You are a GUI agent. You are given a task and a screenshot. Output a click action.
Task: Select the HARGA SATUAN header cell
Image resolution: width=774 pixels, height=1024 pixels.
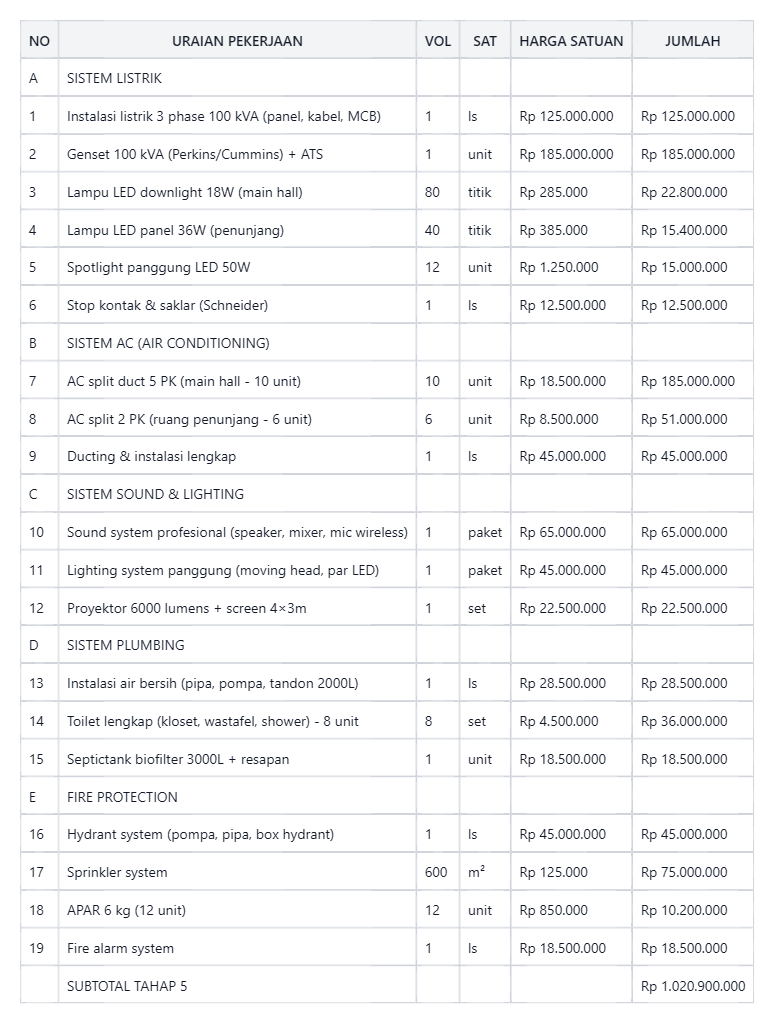(571, 40)
